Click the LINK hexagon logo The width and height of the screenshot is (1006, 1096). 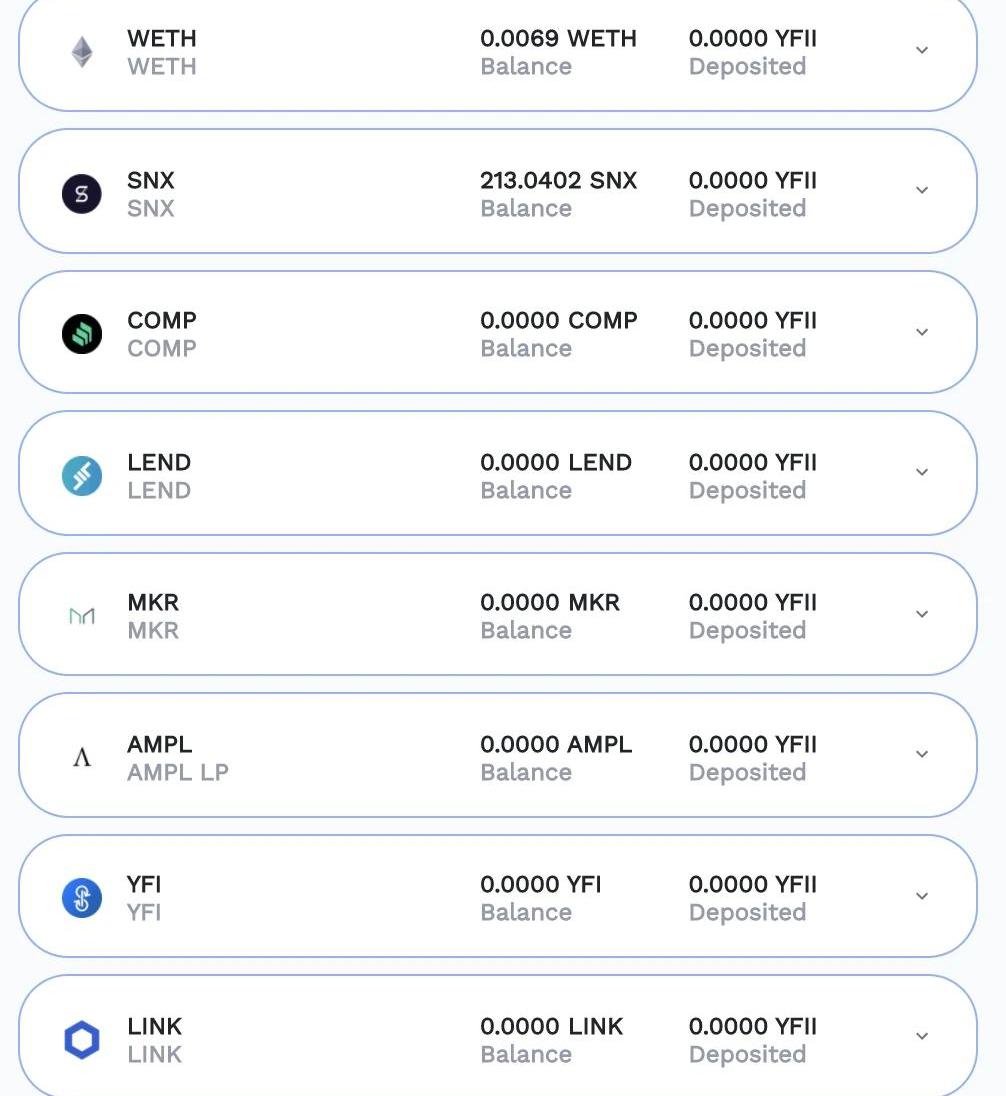coord(82,1040)
